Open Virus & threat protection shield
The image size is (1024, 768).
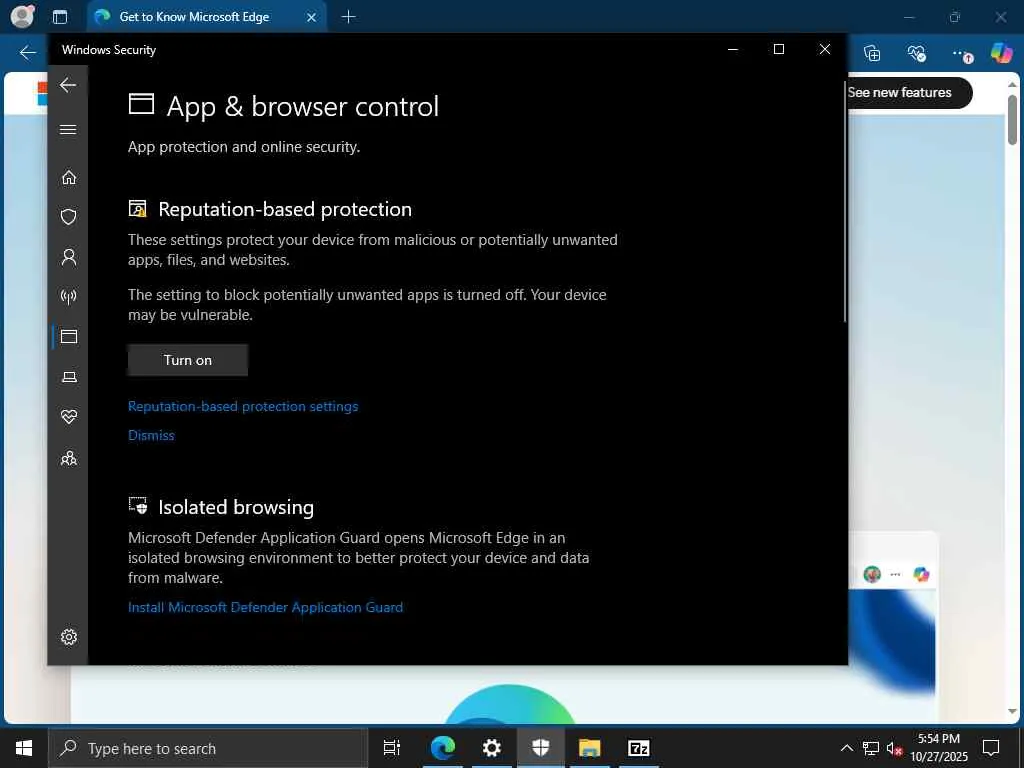[69, 217]
